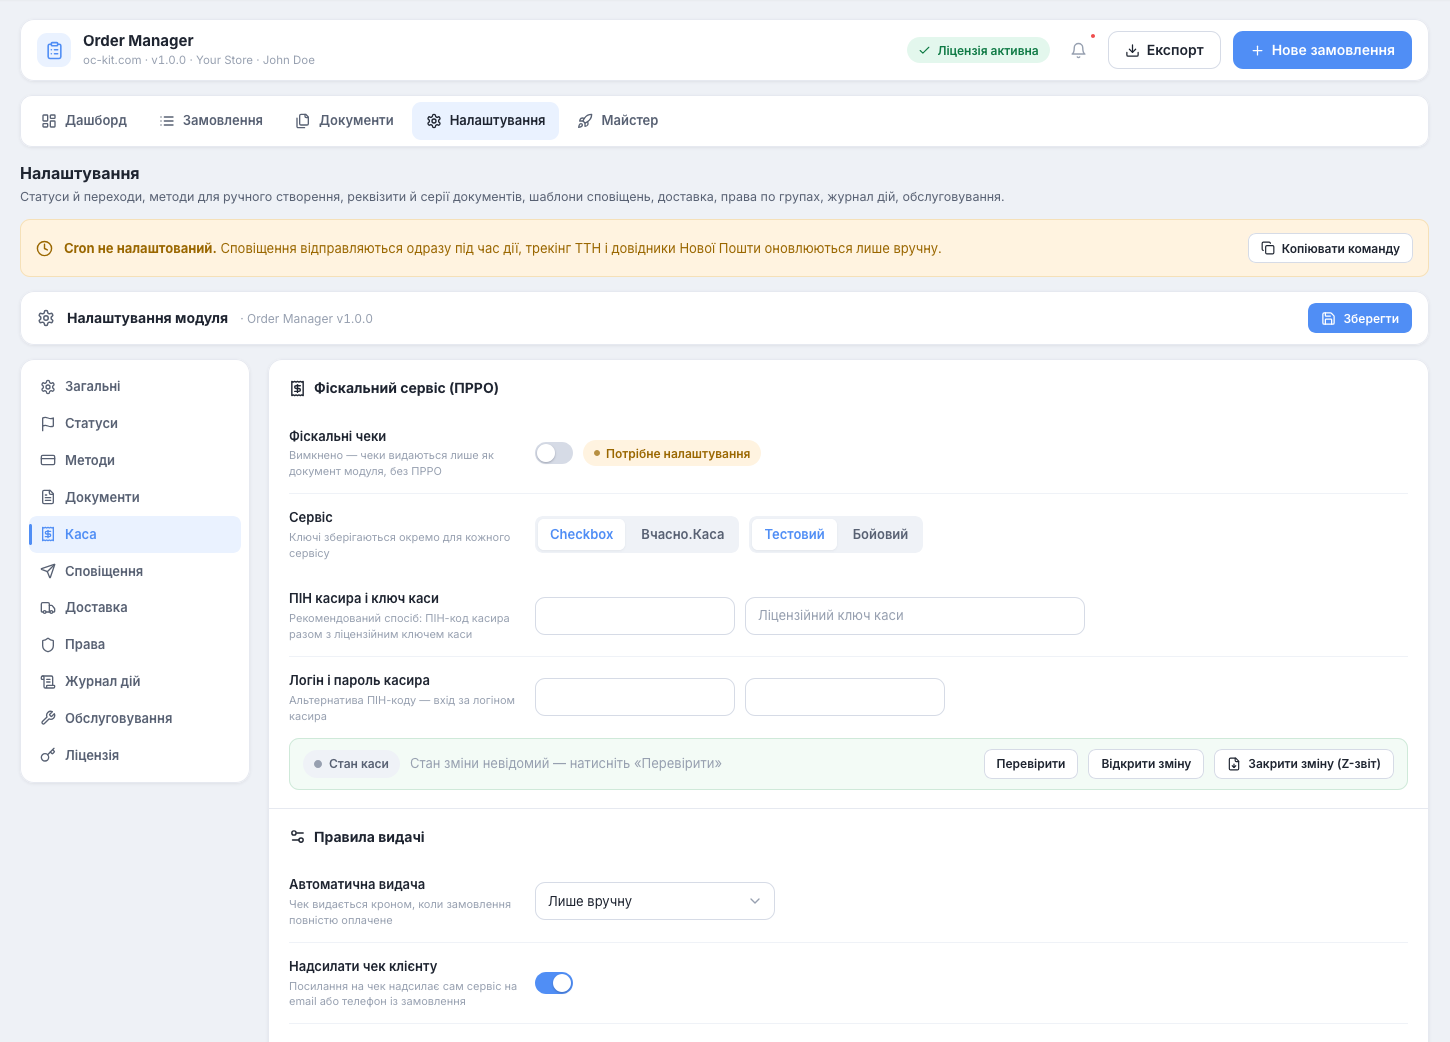
Task: Turn off Надсилати чек клієнту switch
Action: pyautogui.click(x=554, y=983)
